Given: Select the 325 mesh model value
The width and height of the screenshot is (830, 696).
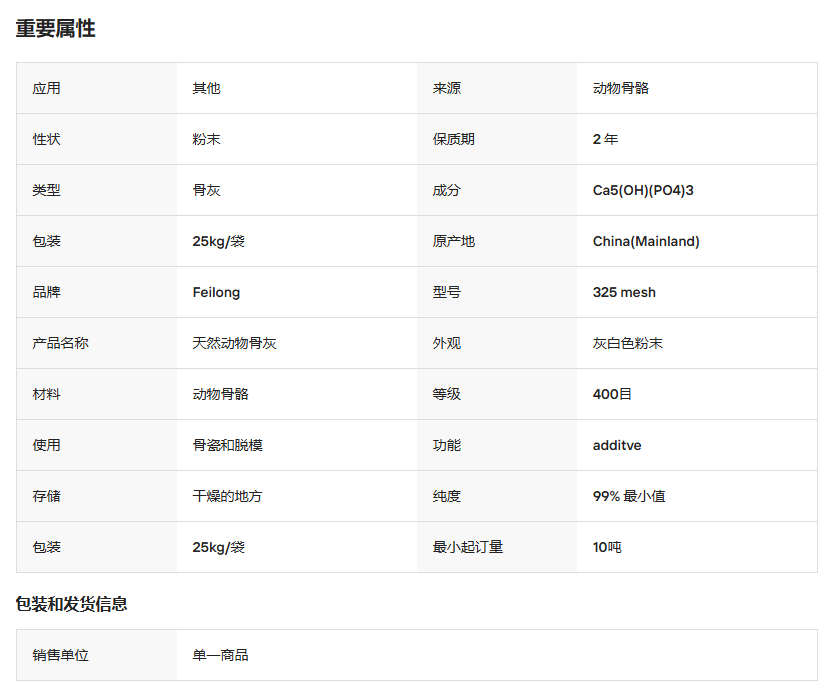Looking at the screenshot, I should tap(624, 292).
